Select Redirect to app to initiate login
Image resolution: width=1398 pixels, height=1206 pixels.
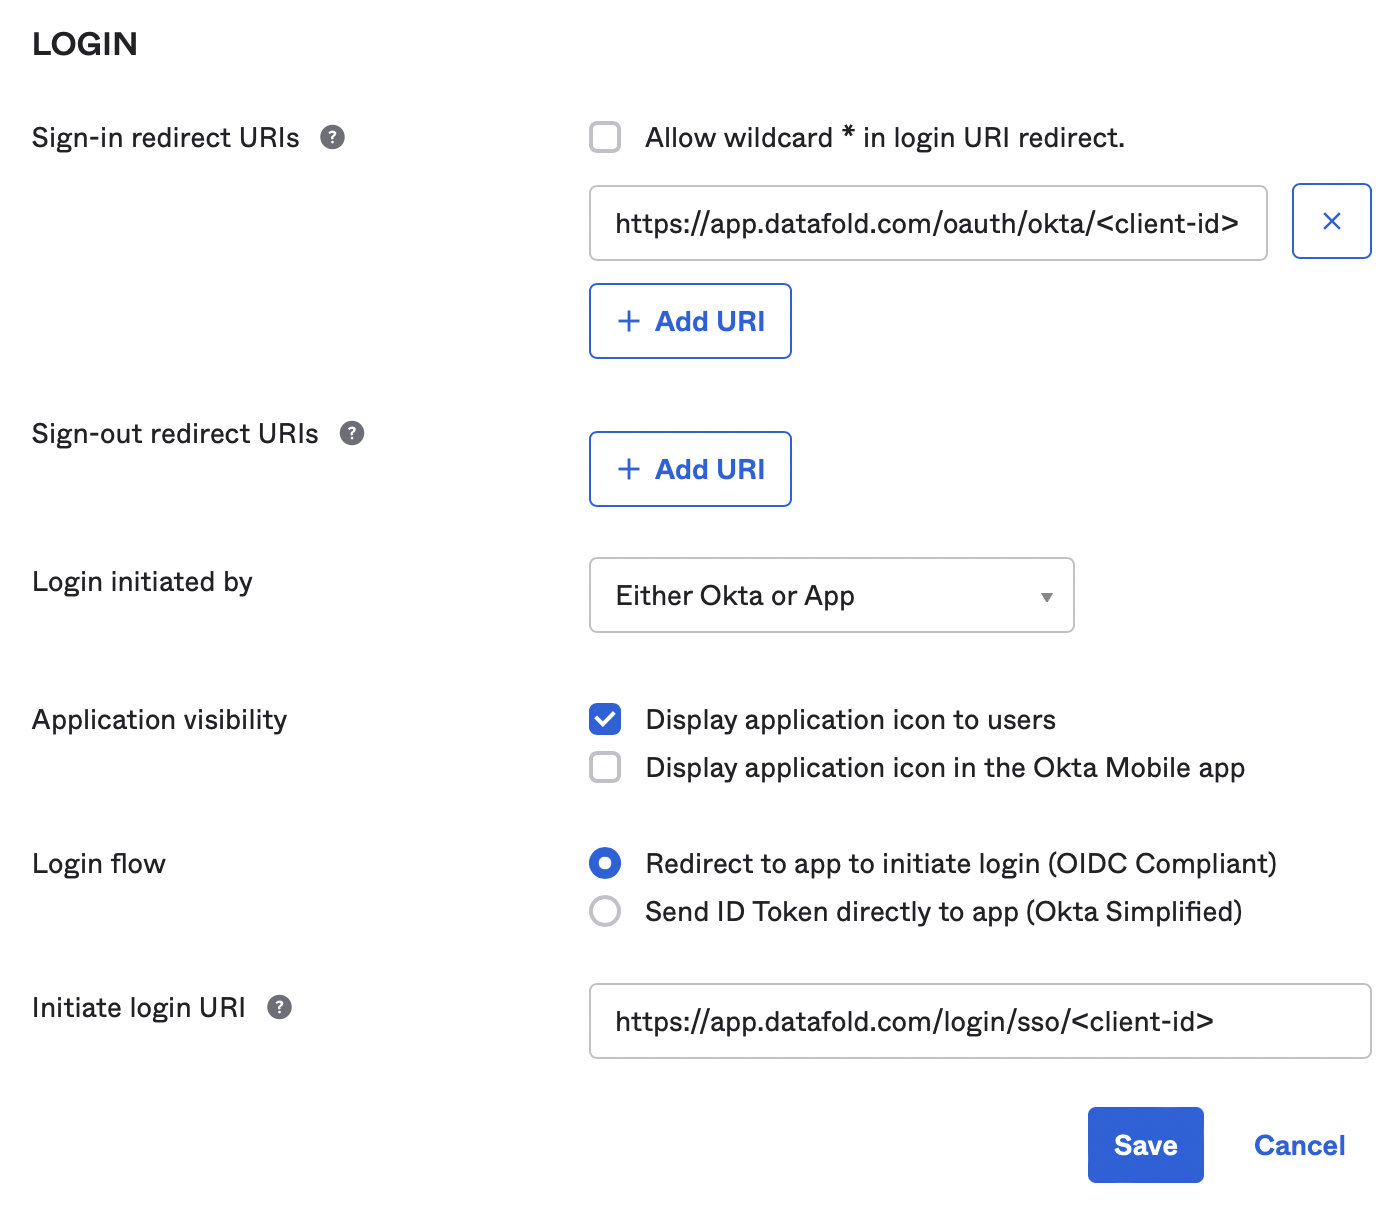click(605, 863)
